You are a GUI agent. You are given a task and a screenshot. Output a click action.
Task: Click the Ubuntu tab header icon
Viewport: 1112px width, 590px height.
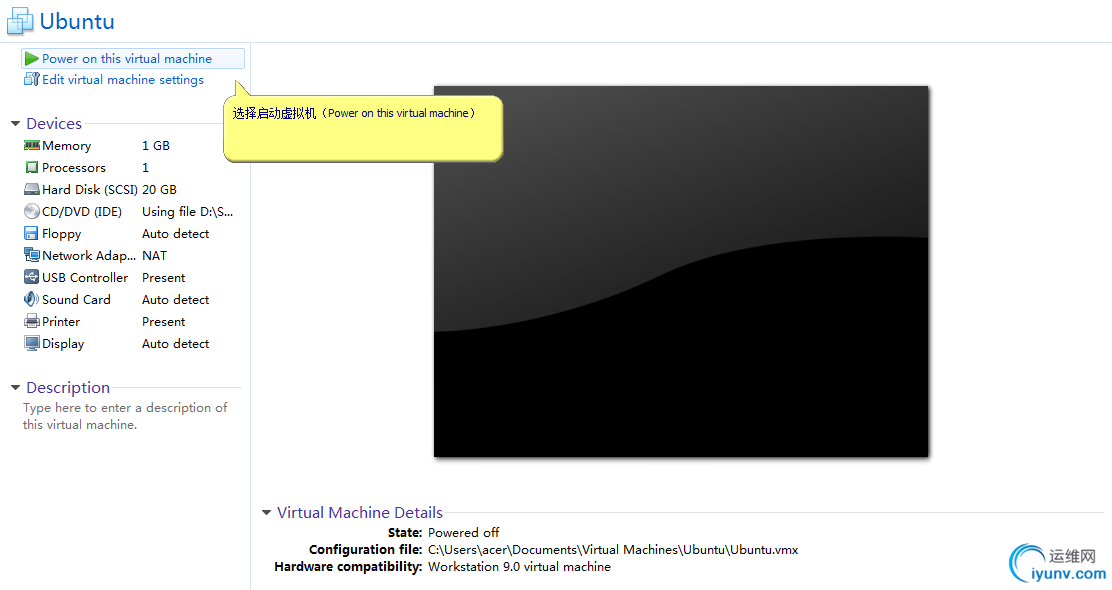20,21
